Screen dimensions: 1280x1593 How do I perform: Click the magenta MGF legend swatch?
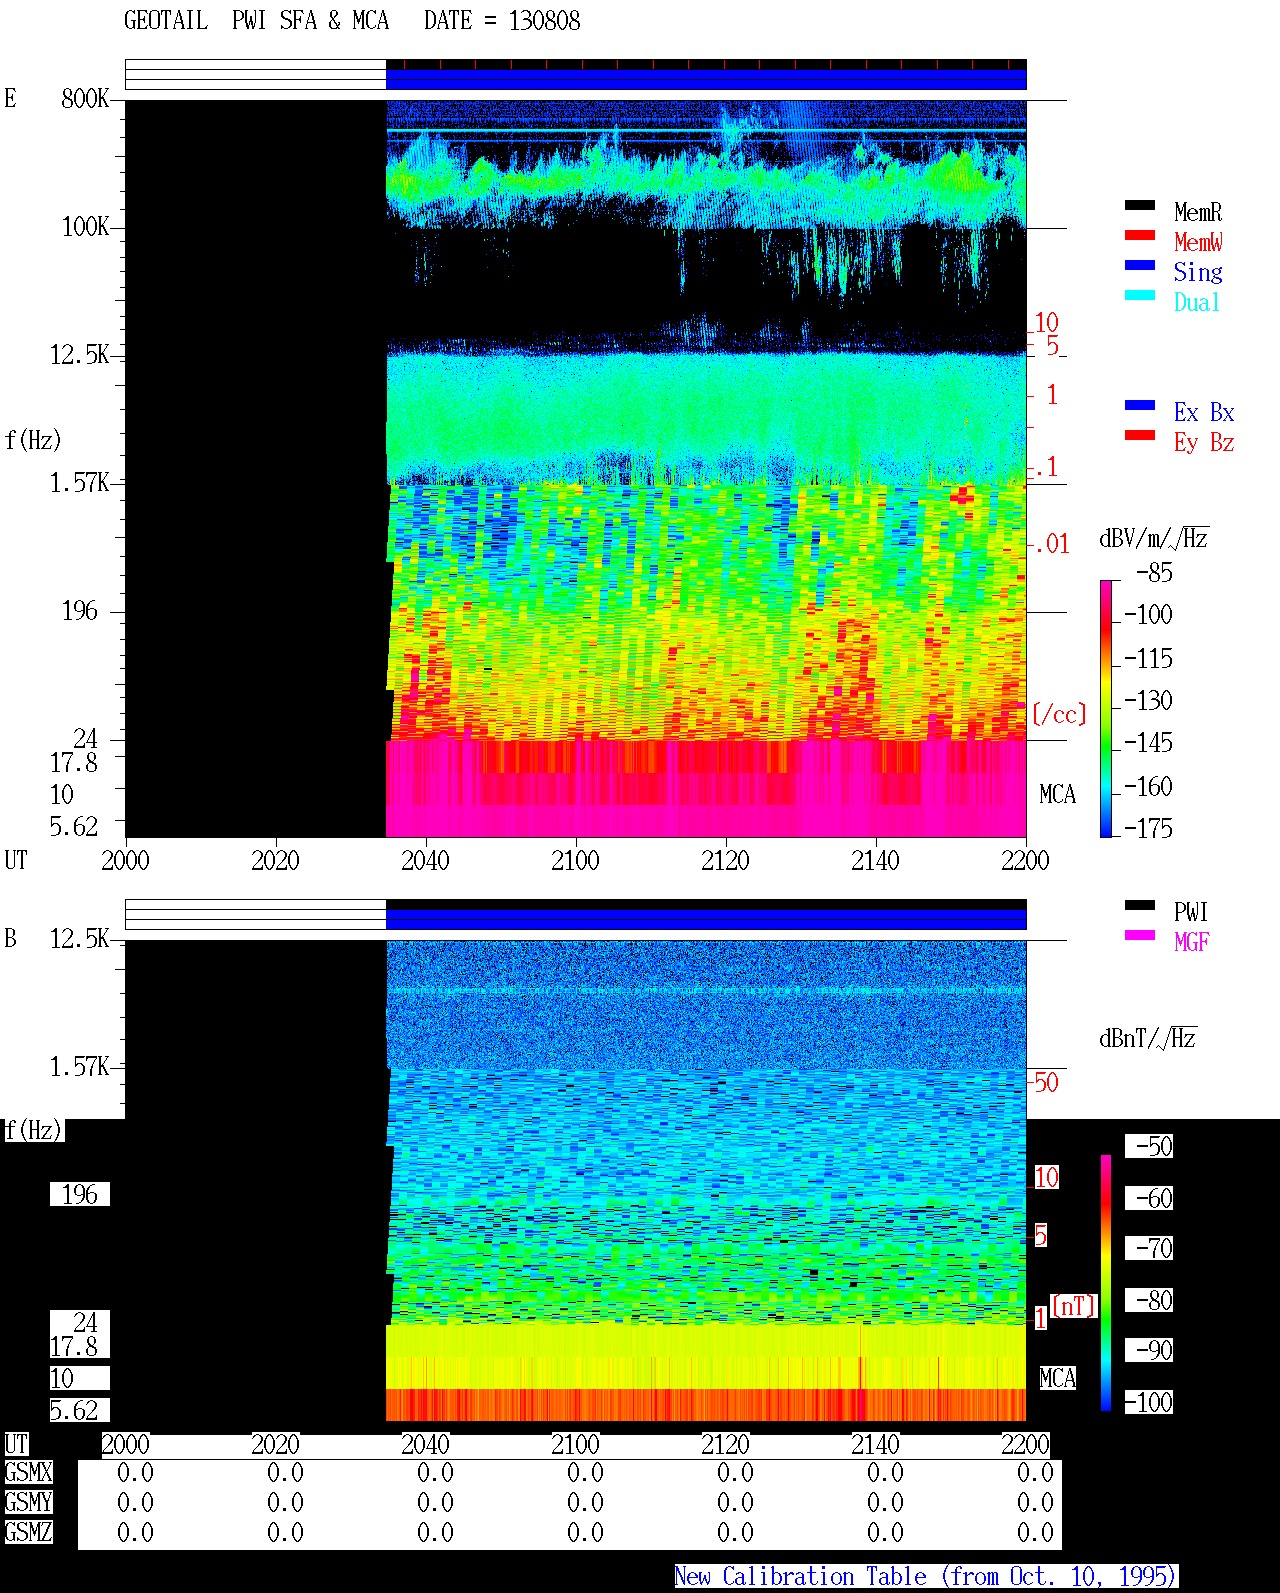point(1140,935)
